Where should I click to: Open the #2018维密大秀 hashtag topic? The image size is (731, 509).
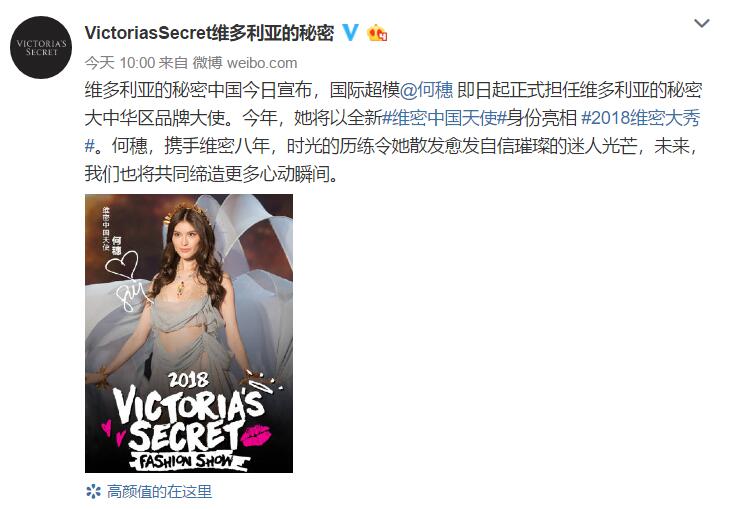tap(641, 118)
